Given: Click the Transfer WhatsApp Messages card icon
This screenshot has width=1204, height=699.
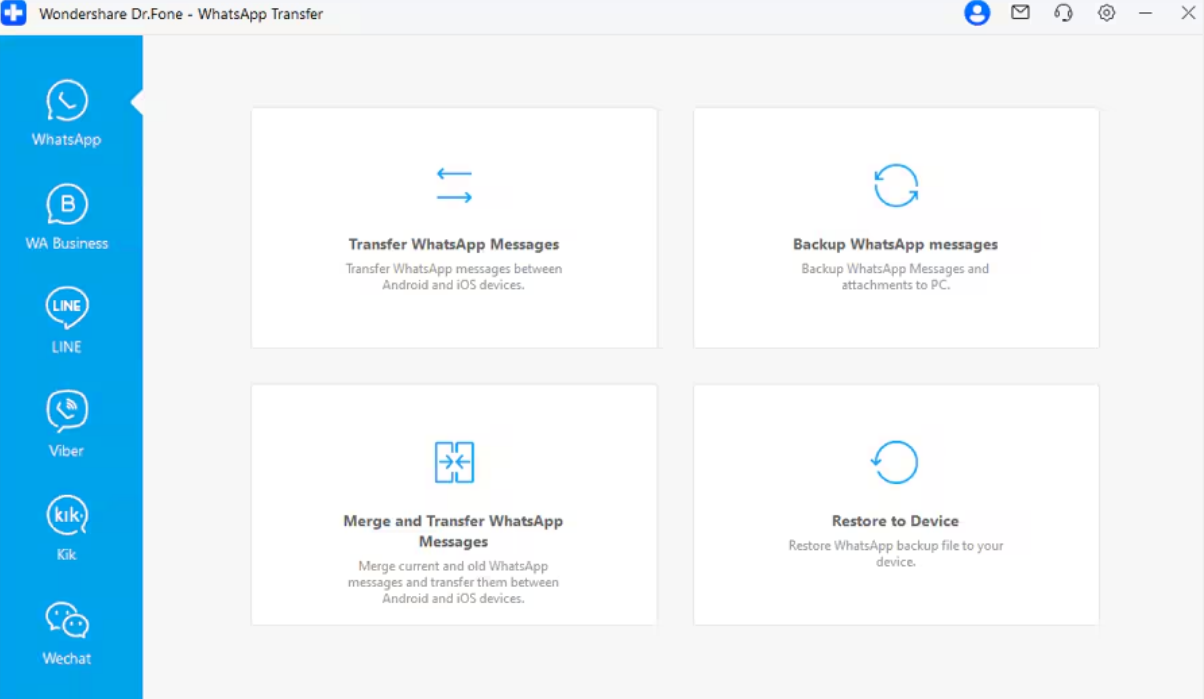Looking at the screenshot, I should pos(454,184).
